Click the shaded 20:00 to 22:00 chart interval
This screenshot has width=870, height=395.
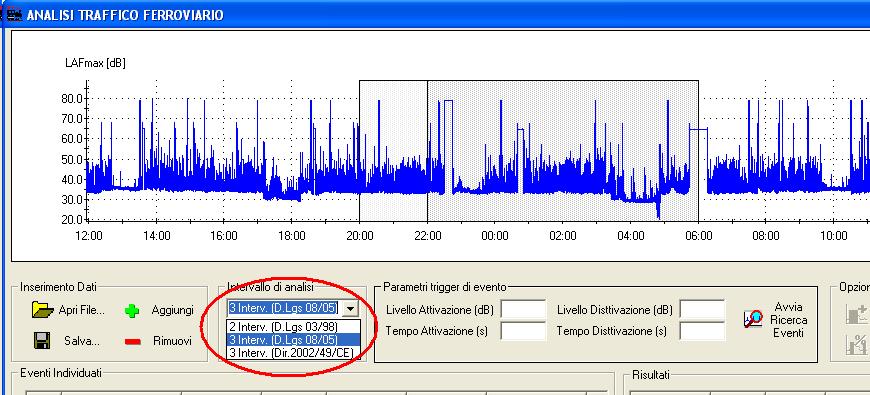pyautogui.click(x=393, y=150)
